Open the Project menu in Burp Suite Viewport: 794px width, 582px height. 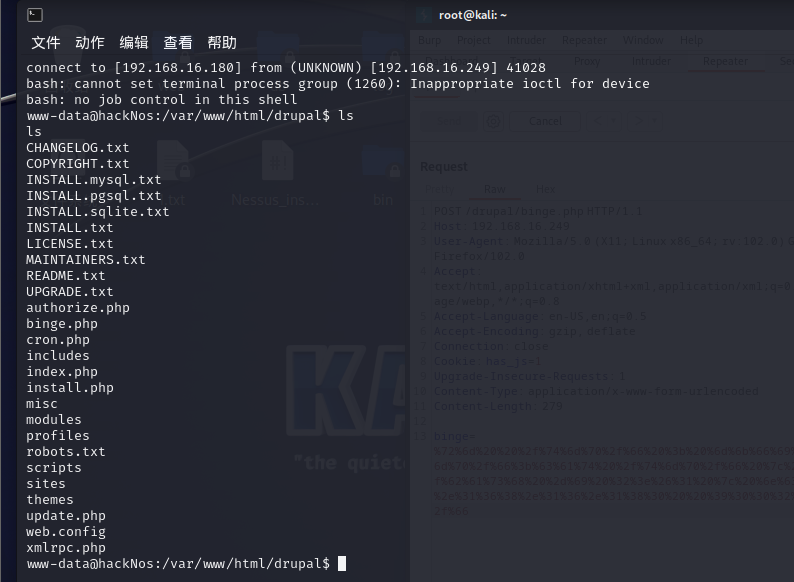pyautogui.click(x=473, y=40)
